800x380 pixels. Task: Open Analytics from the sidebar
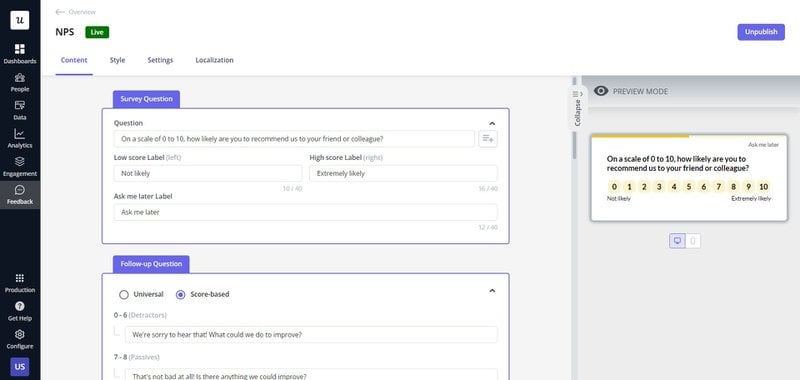(x=19, y=139)
